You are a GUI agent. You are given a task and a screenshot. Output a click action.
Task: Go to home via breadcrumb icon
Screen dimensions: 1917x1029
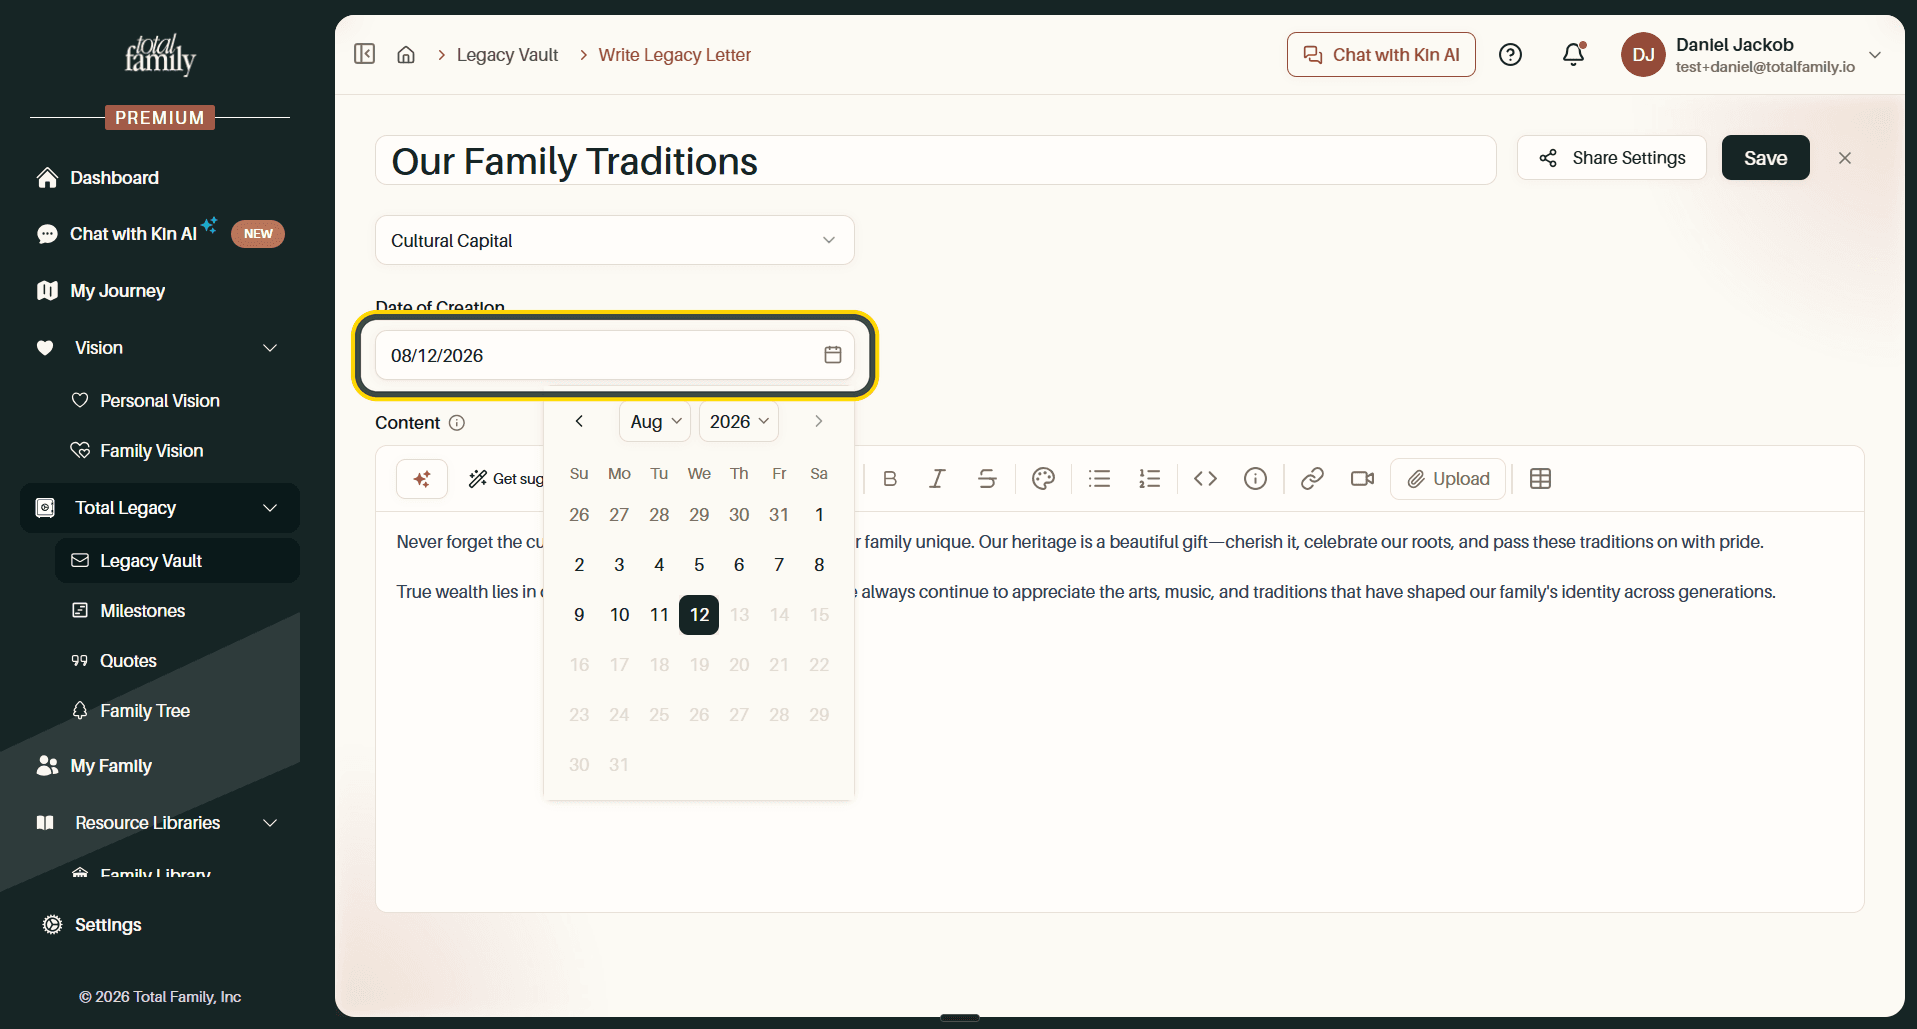[x=406, y=55]
